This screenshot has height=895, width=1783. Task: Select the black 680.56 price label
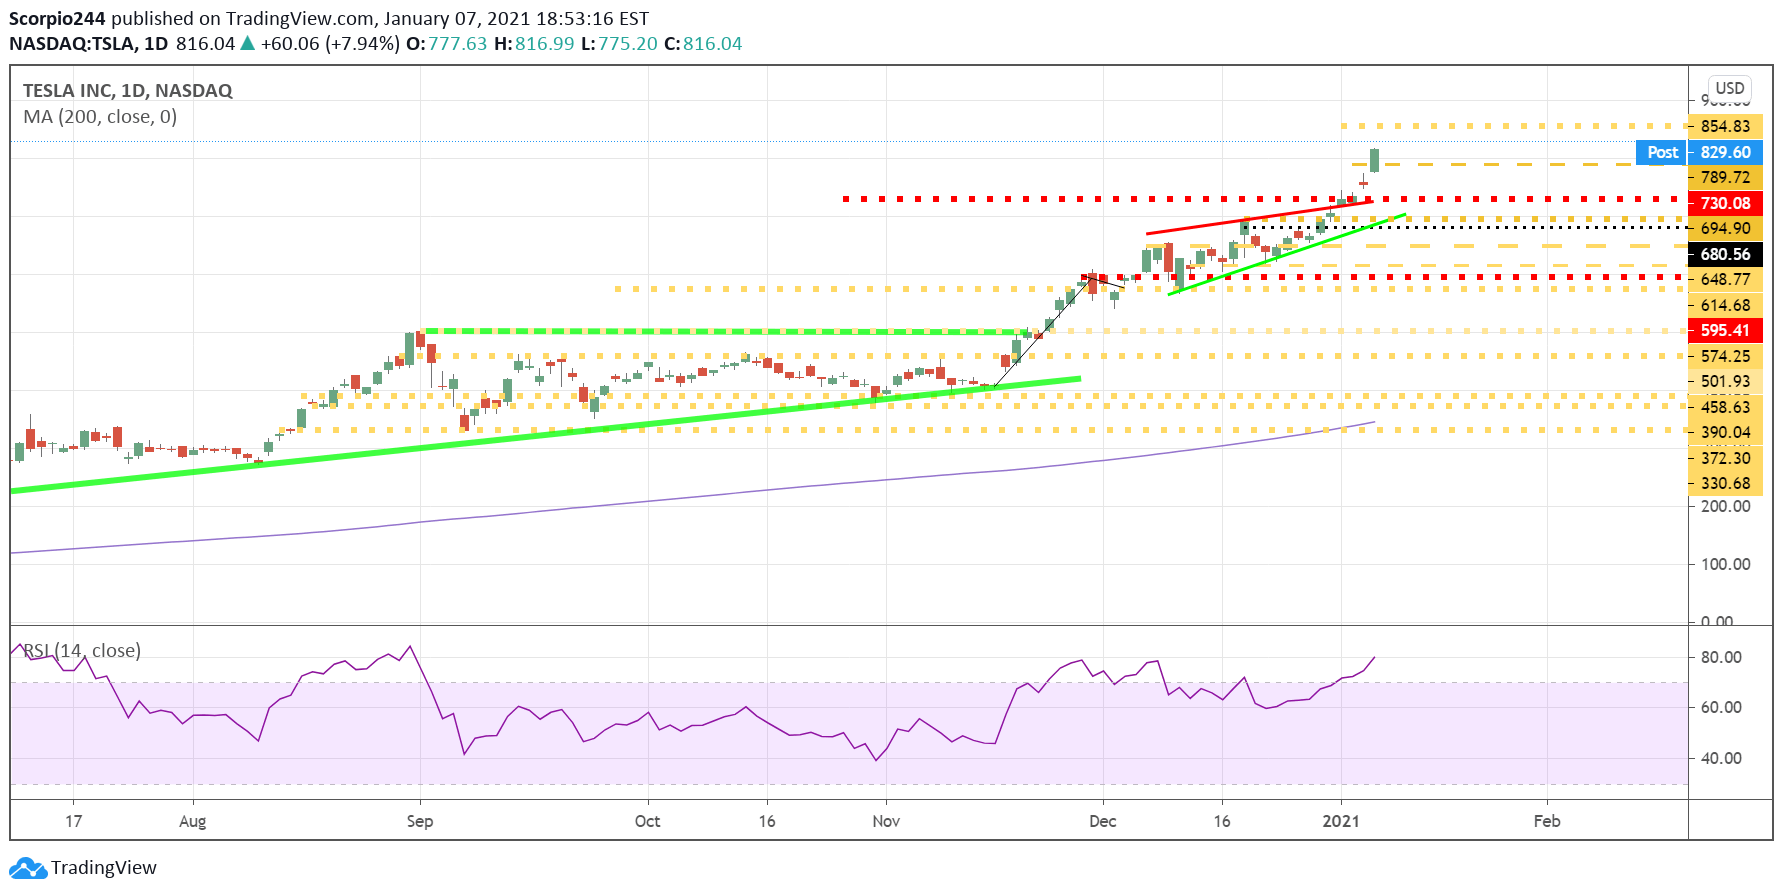click(x=1726, y=254)
